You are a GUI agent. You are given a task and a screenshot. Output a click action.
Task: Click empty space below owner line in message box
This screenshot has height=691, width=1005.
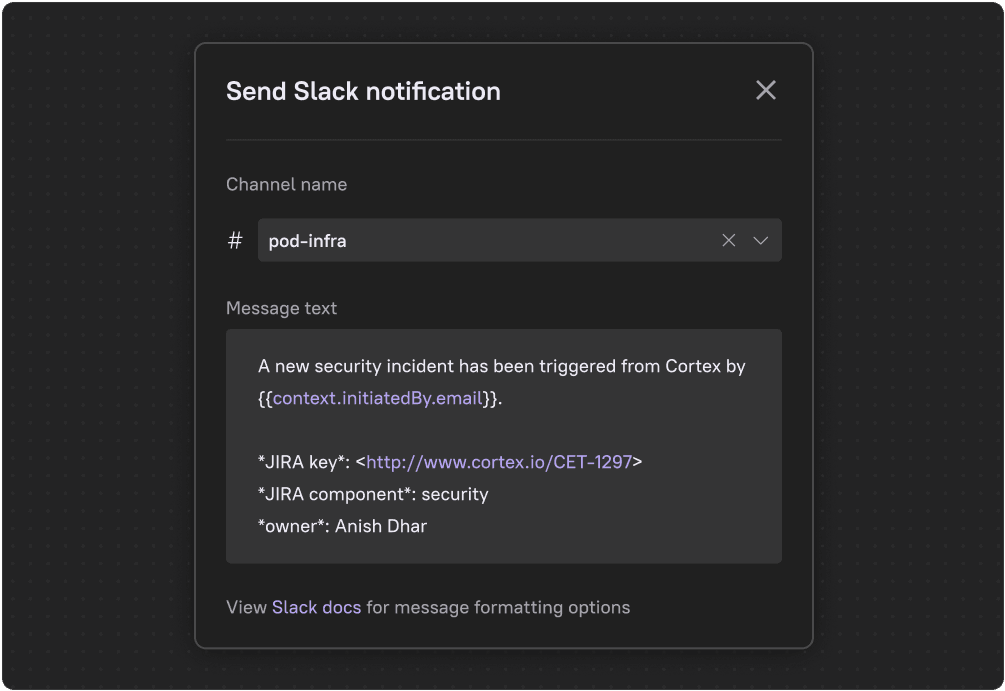click(504, 550)
